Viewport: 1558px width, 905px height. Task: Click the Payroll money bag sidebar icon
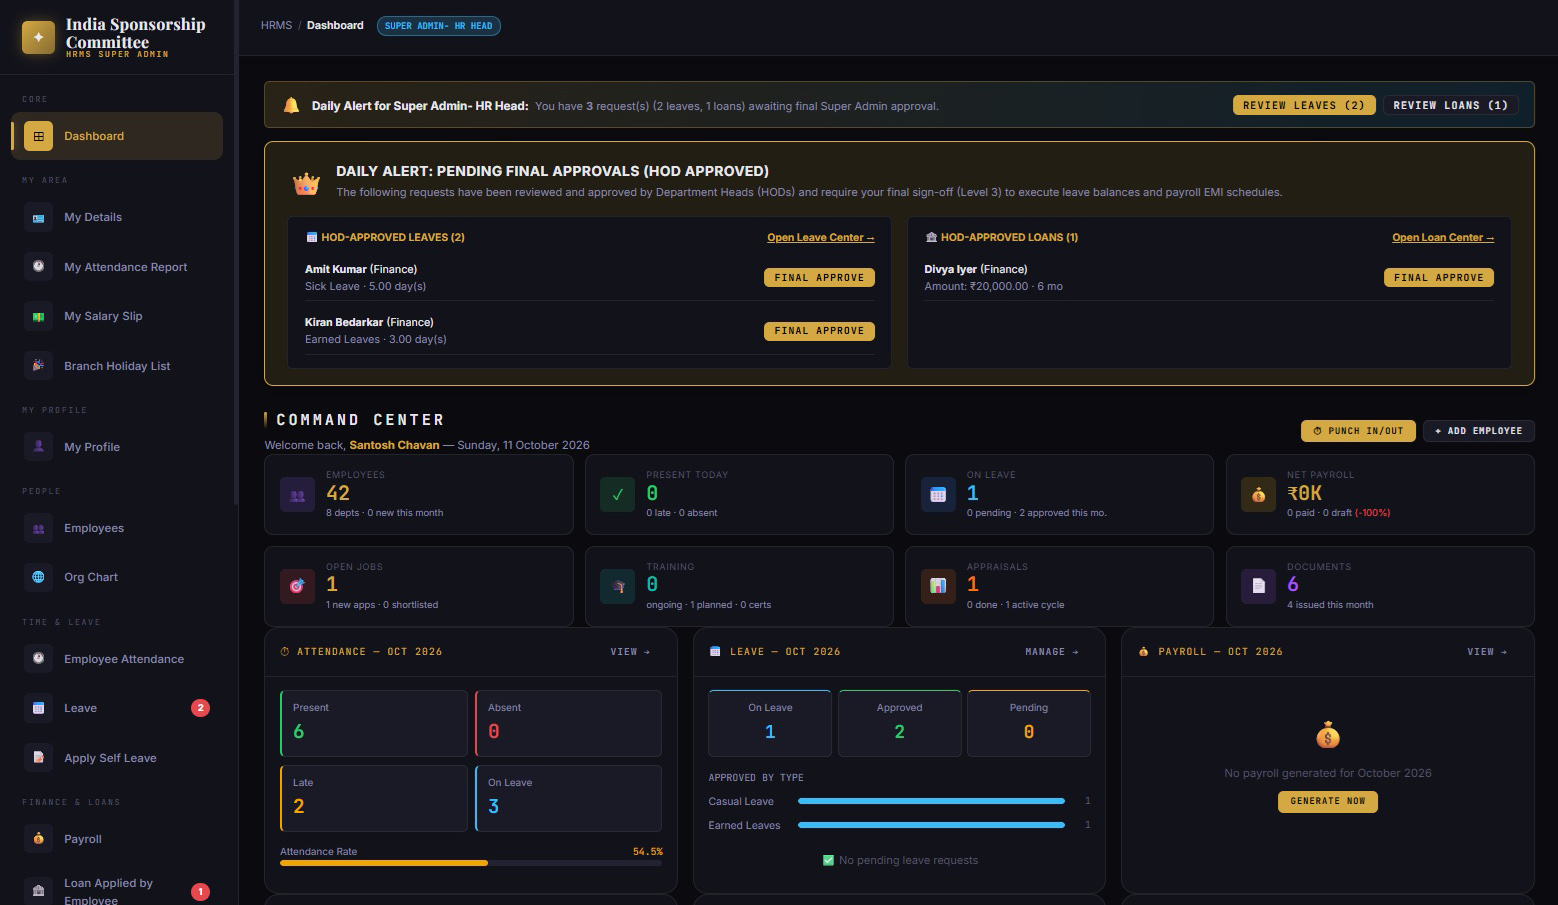coord(38,839)
